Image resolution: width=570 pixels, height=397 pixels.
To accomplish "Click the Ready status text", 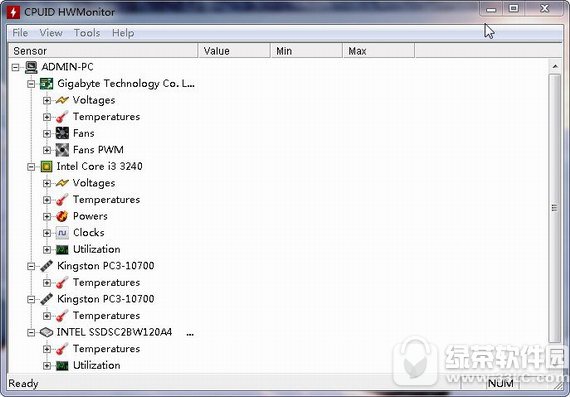I will tap(23, 384).
